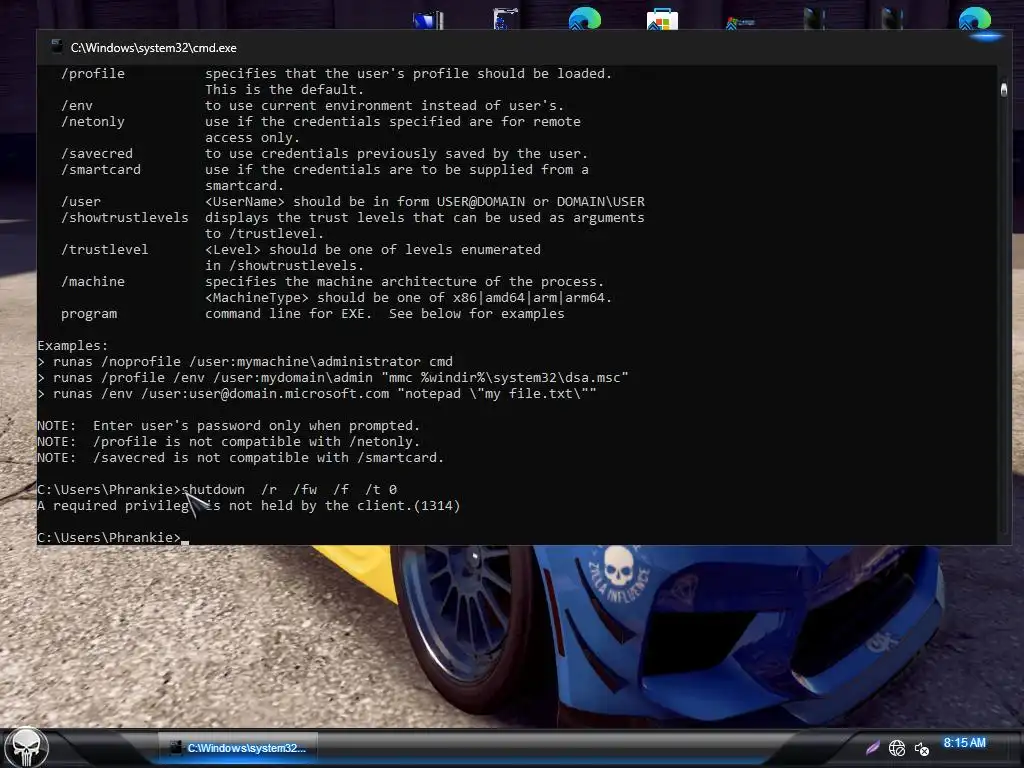Click the "/netonly" option text
This screenshot has height=768, width=1024.
pyautogui.click(x=93, y=121)
